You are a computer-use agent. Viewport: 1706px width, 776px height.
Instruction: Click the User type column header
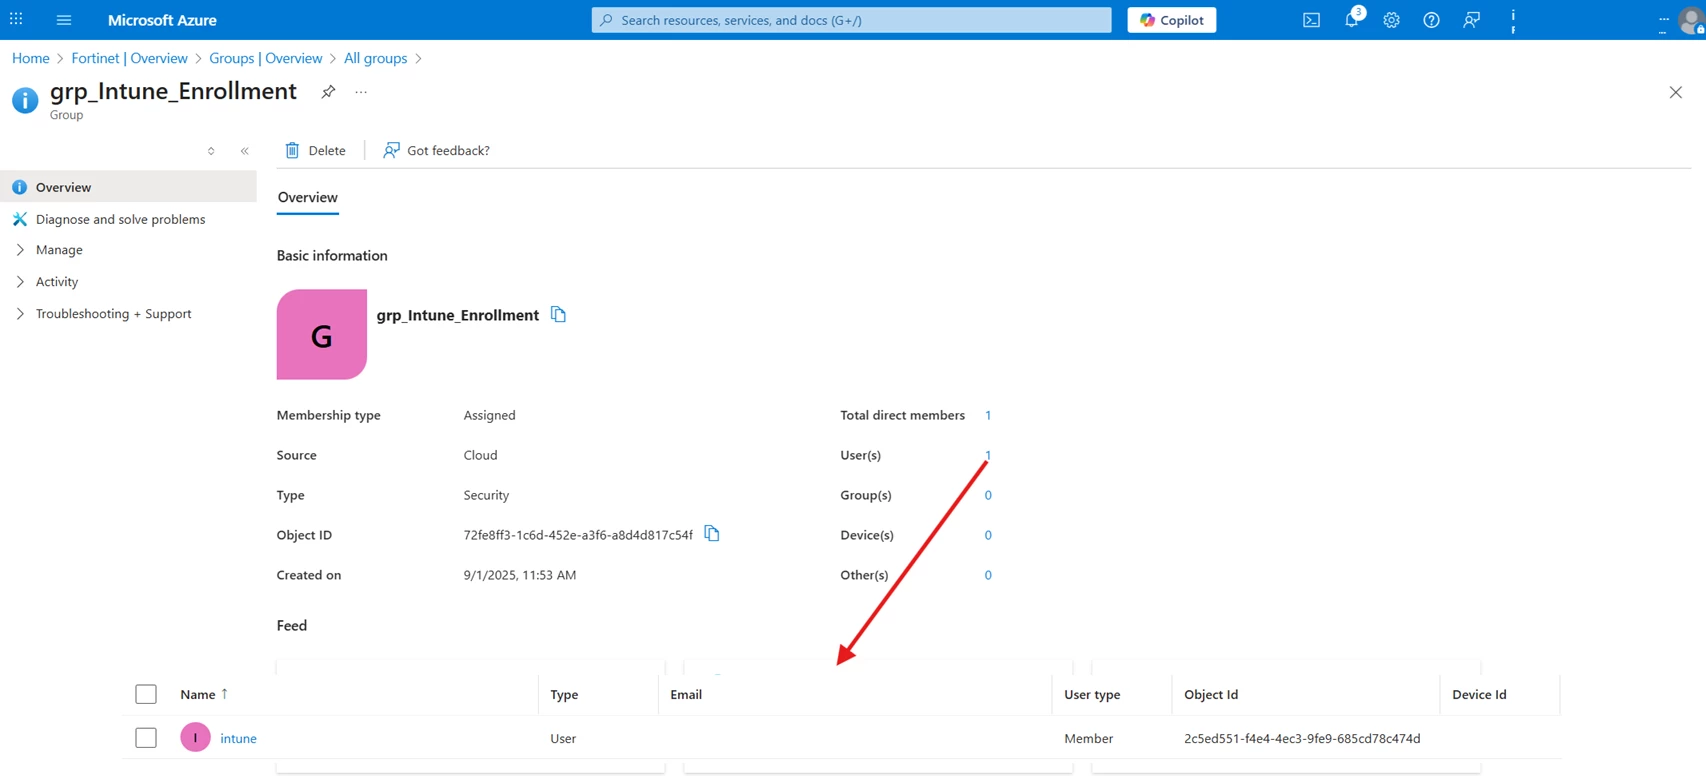[1092, 694]
